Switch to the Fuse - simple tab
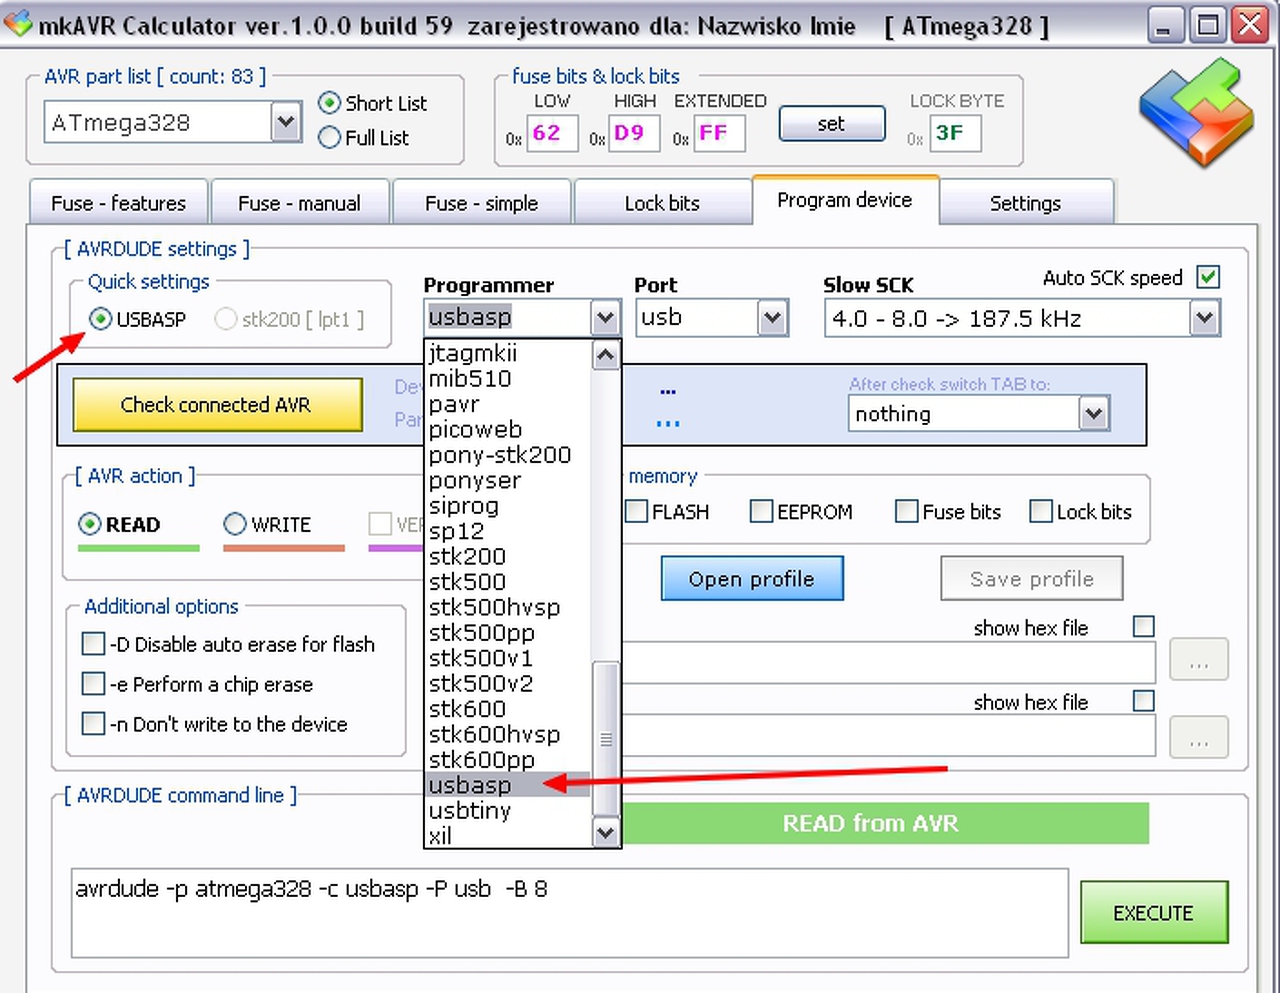Viewport: 1280px width, 993px height. tap(481, 203)
